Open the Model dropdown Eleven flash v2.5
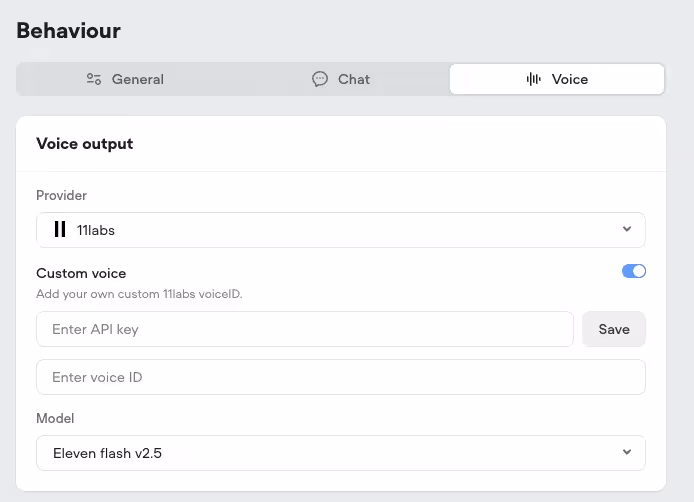 pyautogui.click(x=340, y=453)
